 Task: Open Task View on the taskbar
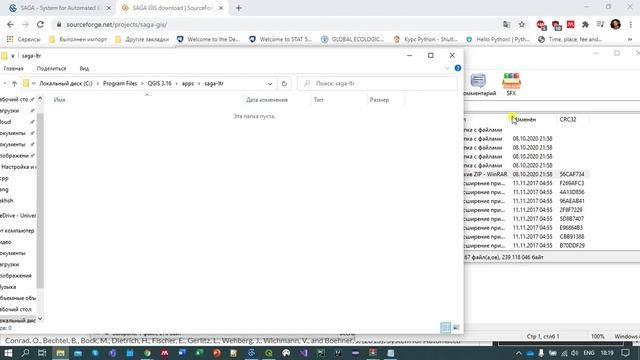pos(42,353)
